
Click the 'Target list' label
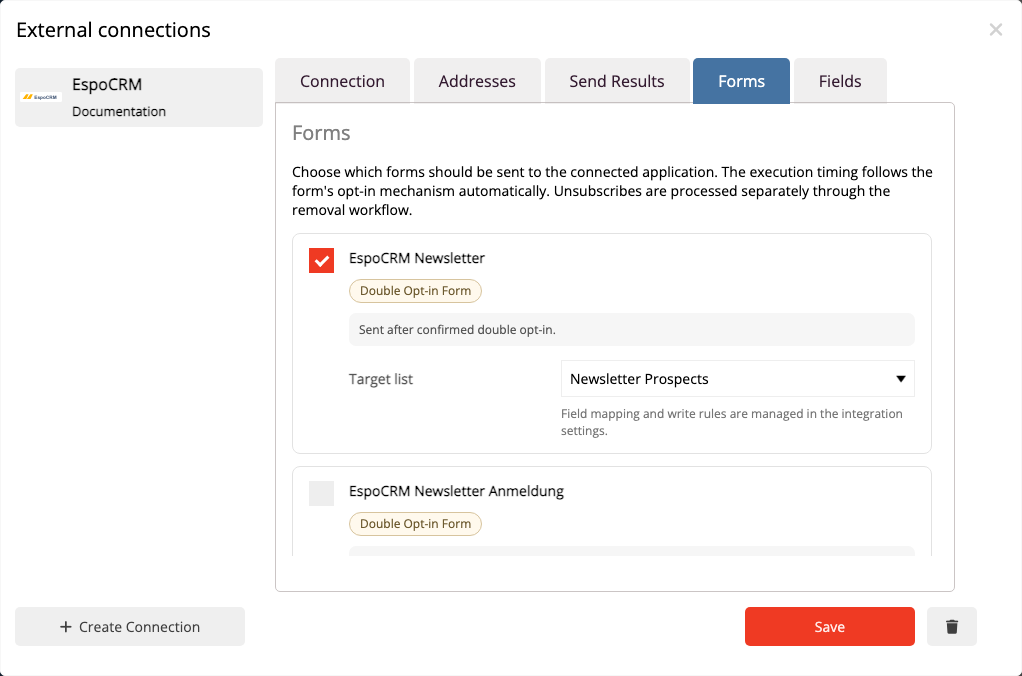[381, 379]
